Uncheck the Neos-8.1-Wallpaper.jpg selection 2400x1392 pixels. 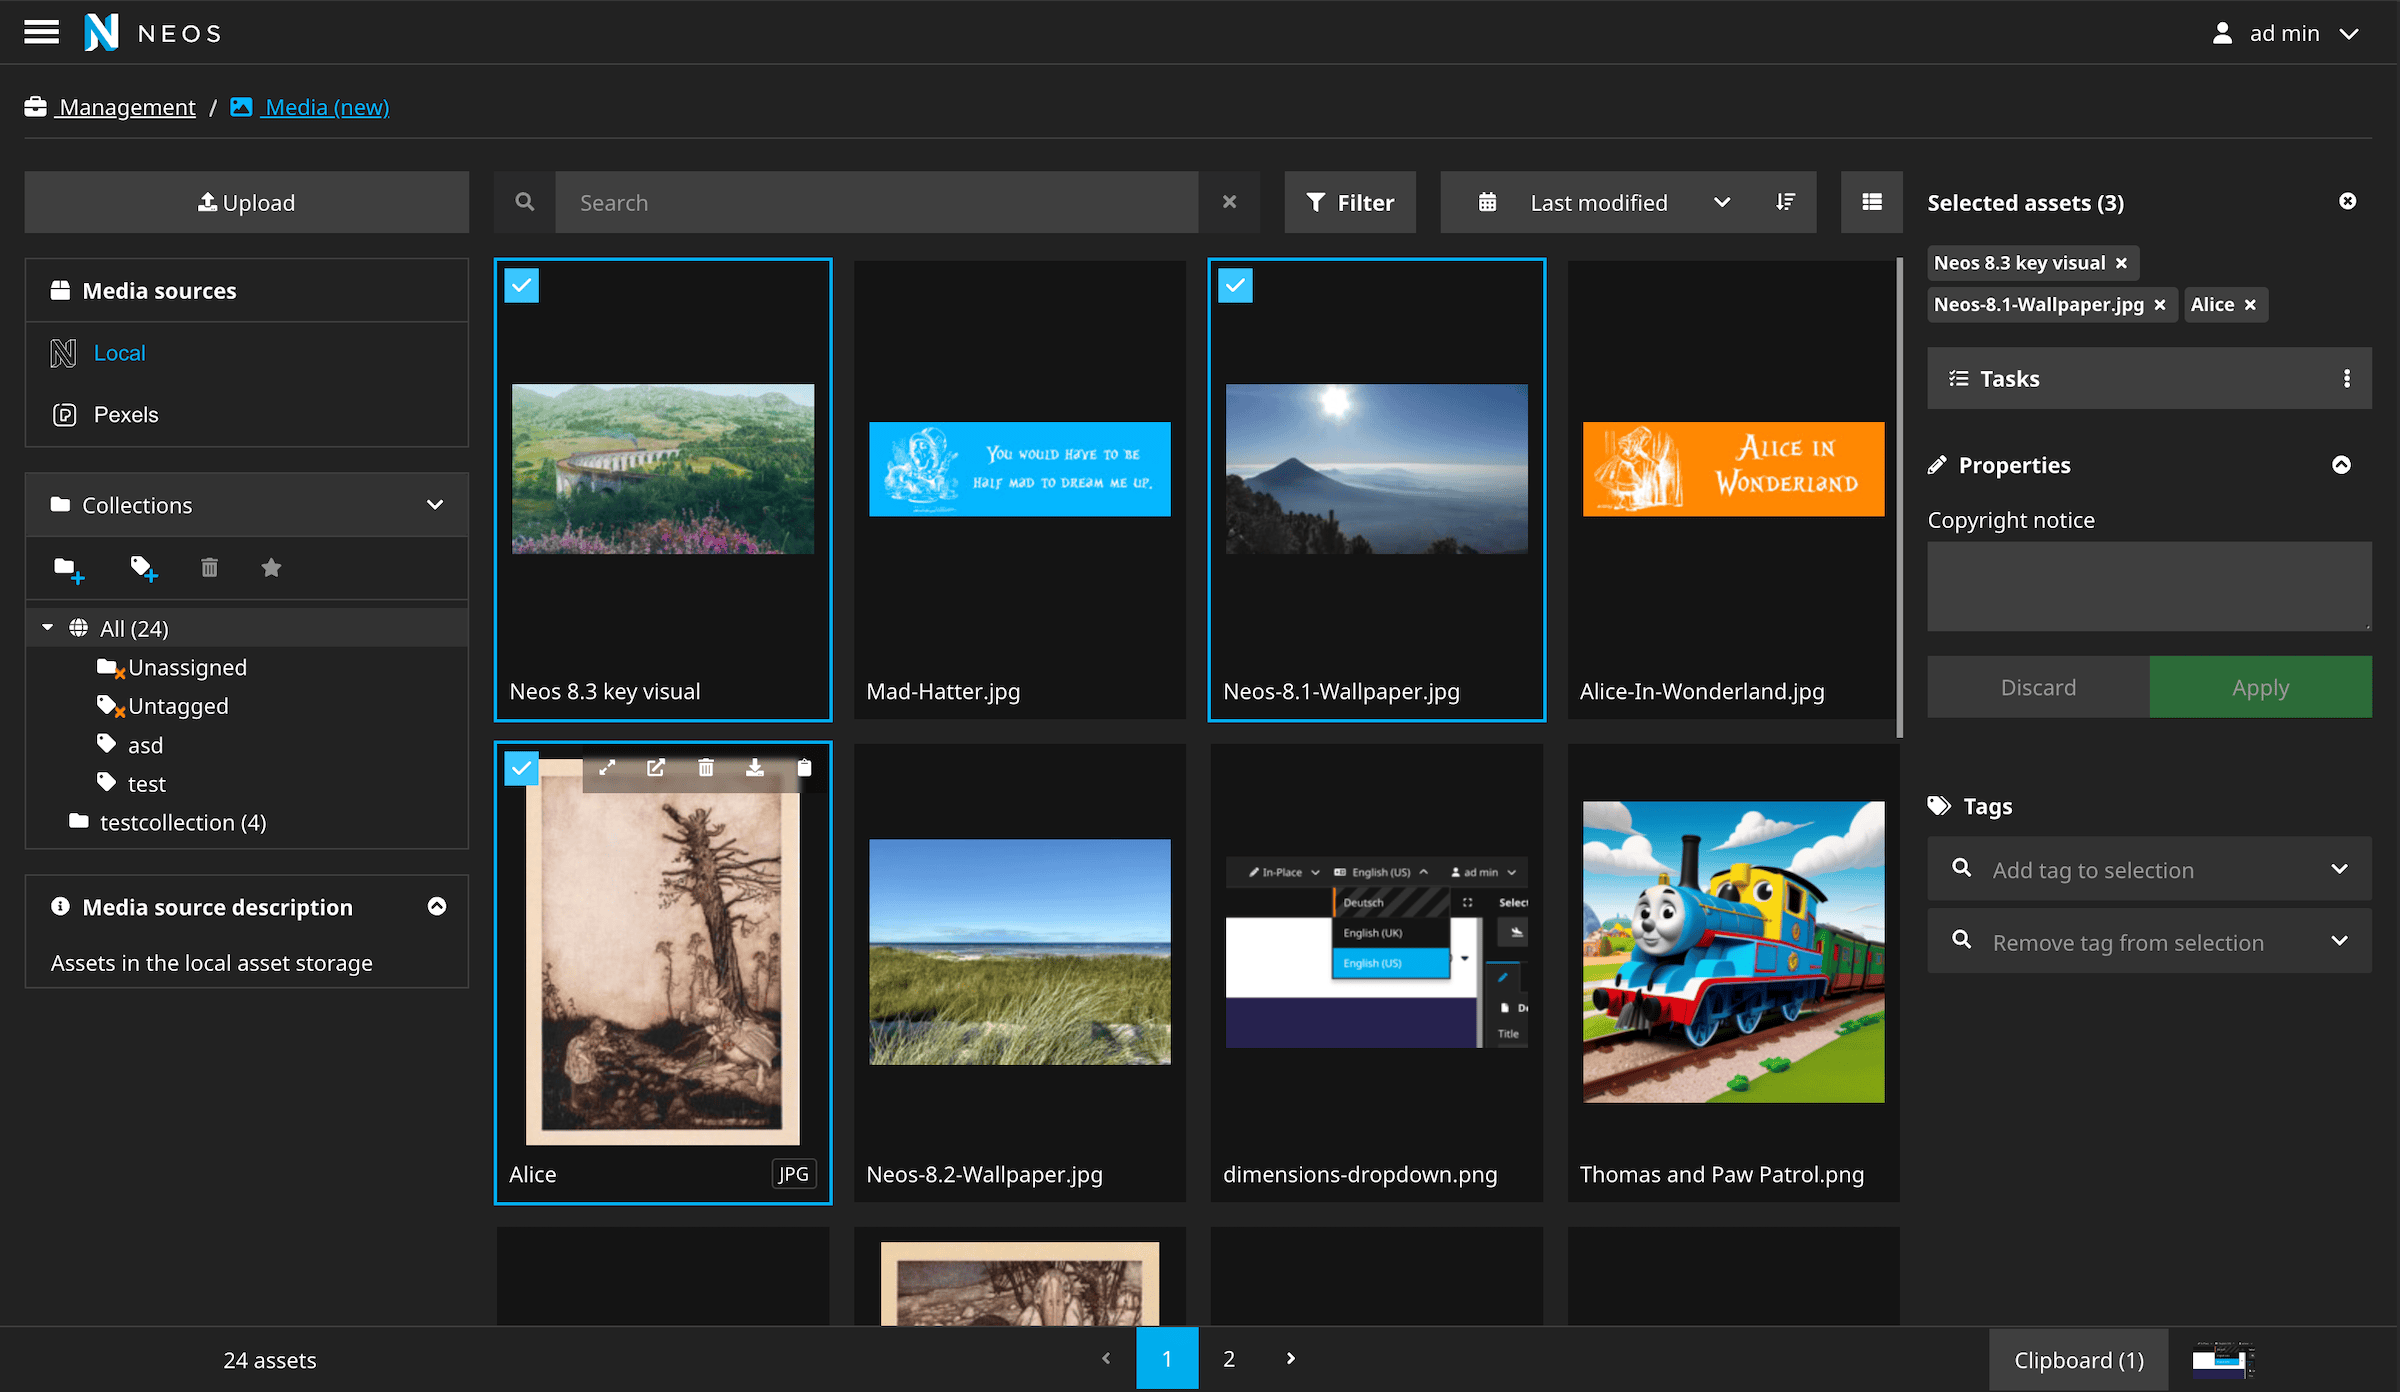pos(1236,285)
